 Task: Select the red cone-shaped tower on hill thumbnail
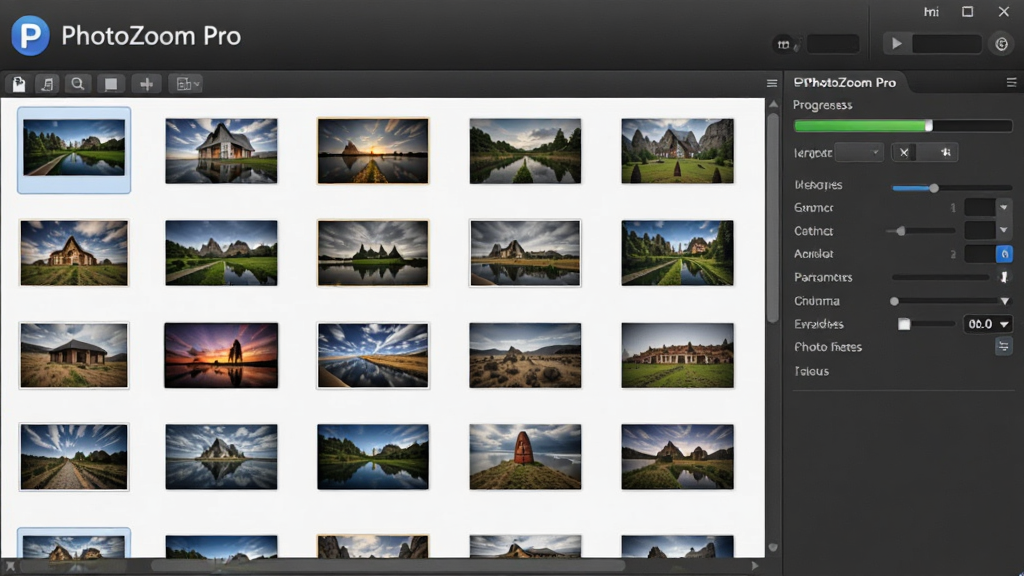click(525, 456)
